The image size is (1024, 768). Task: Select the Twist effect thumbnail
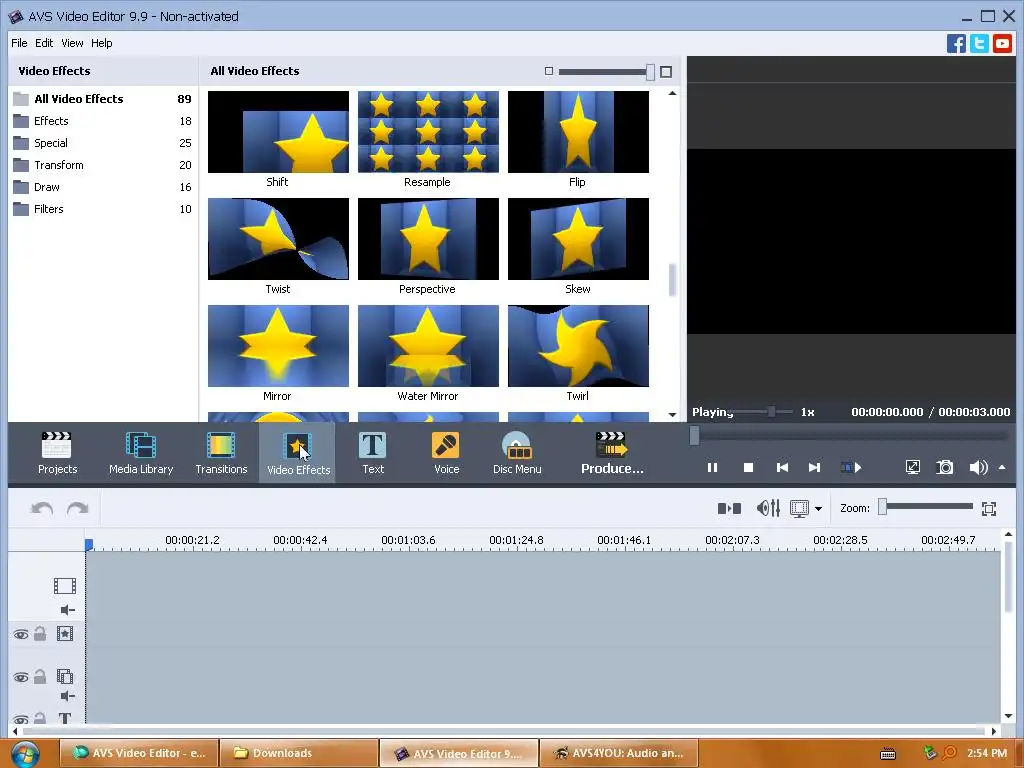(278, 239)
